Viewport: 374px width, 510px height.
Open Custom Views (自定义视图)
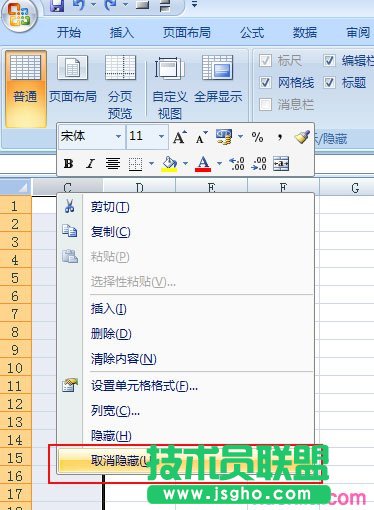[x=170, y=87]
